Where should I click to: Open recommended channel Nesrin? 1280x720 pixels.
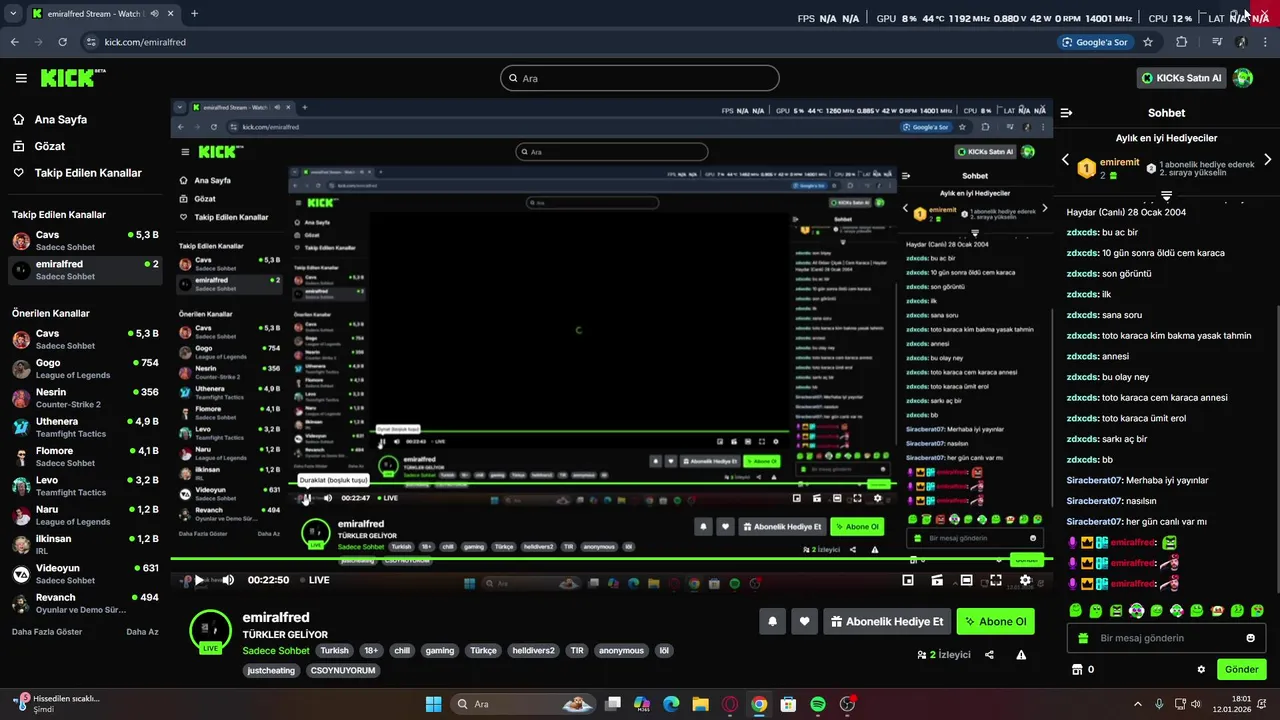click(x=85, y=398)
